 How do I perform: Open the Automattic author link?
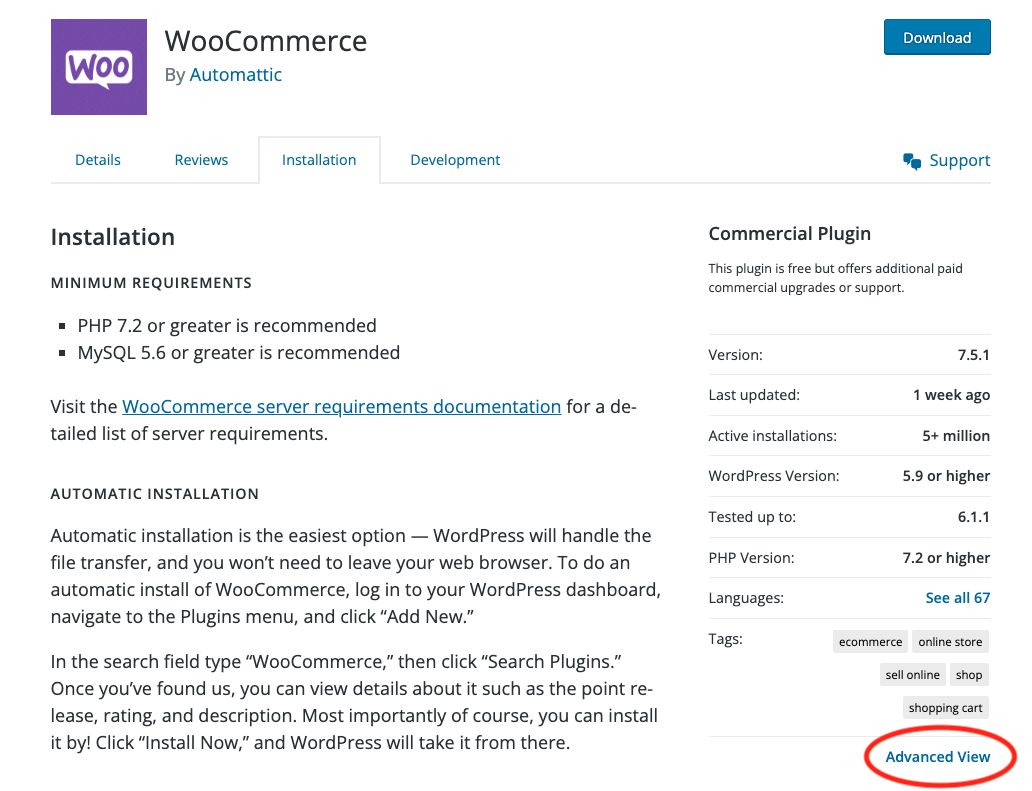click(x=236, y=75)
